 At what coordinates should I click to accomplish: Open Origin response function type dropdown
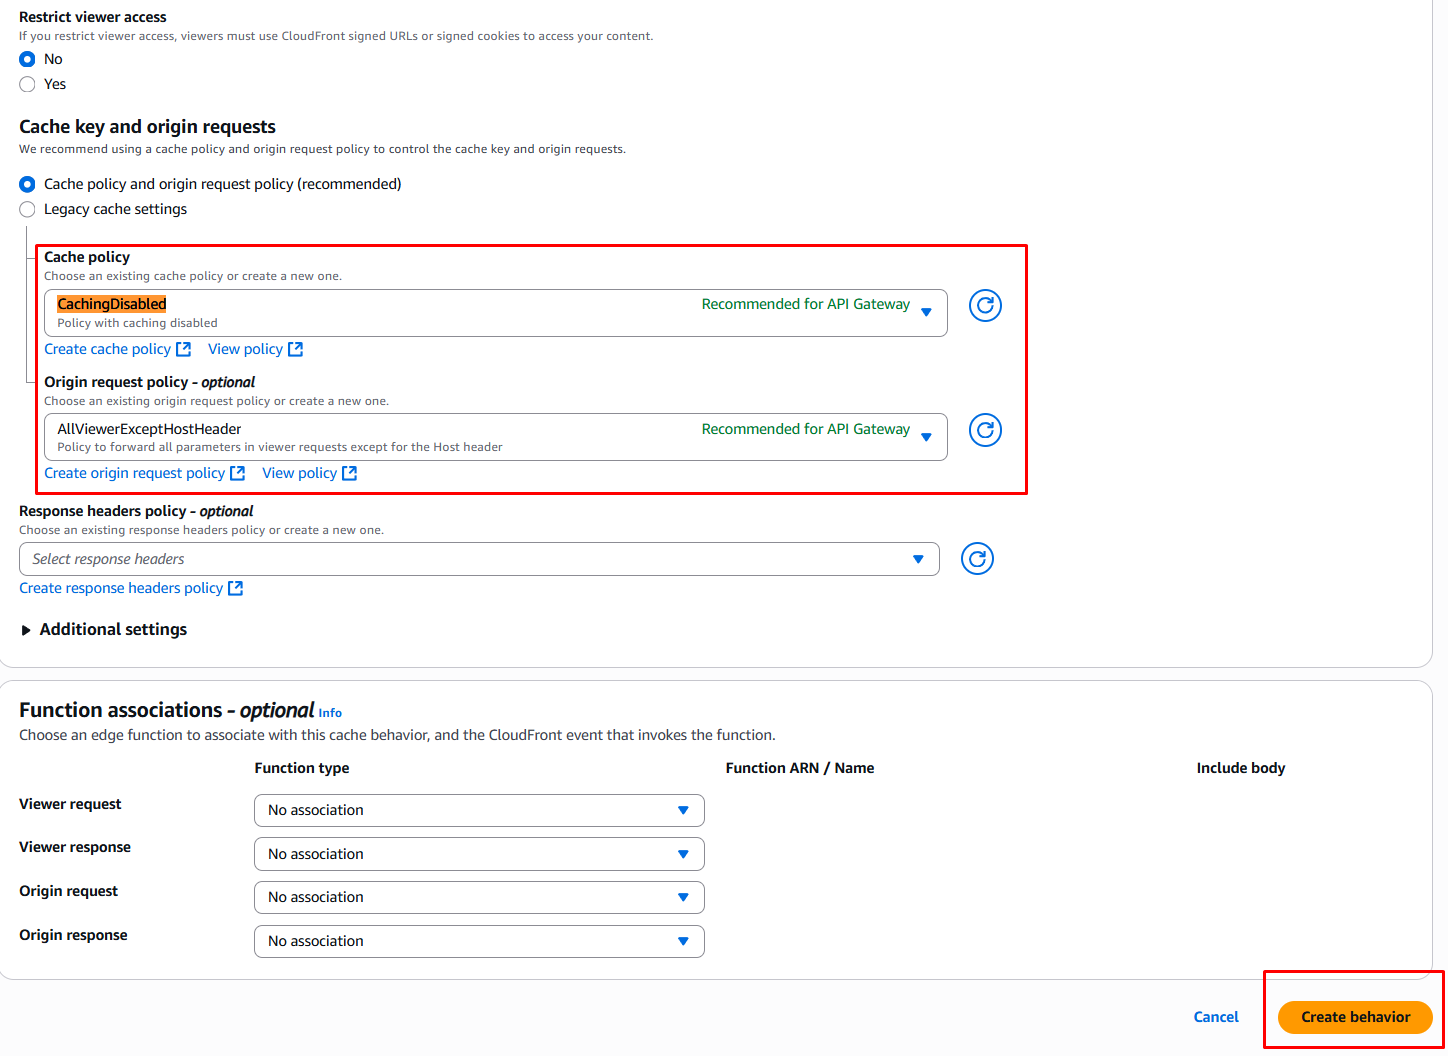[479, 941]
